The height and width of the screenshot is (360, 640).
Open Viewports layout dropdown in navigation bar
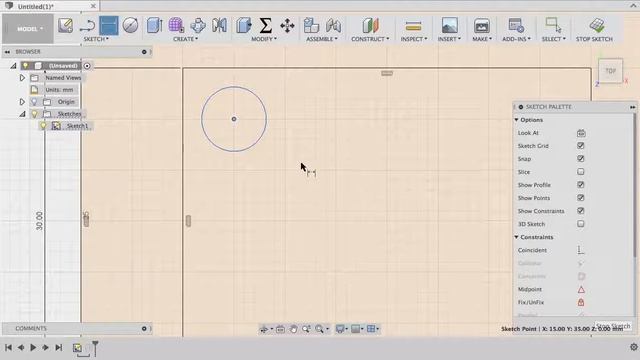click(x=373, y=329)
